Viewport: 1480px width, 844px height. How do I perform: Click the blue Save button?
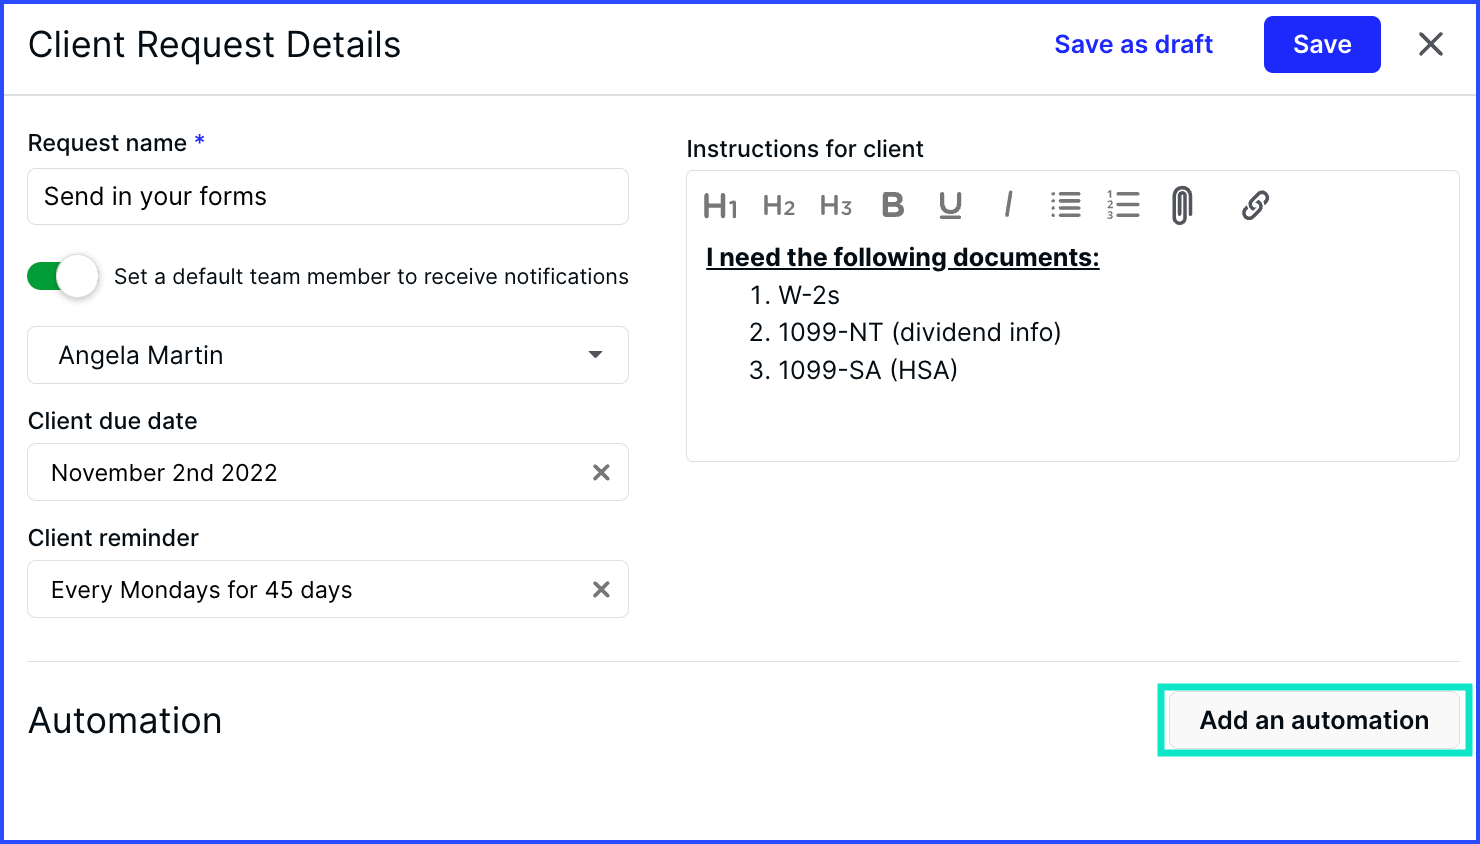[1322, 44]
